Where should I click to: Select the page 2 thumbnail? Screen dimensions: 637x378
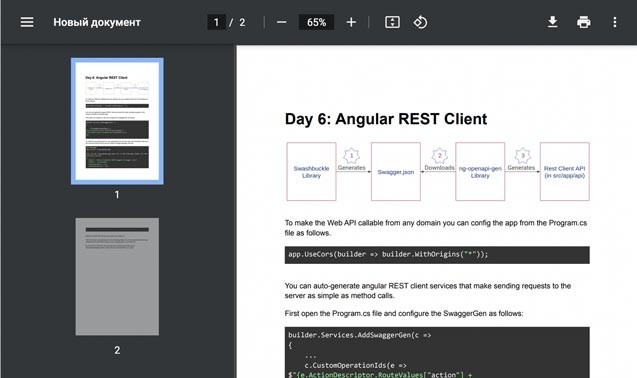117,277
